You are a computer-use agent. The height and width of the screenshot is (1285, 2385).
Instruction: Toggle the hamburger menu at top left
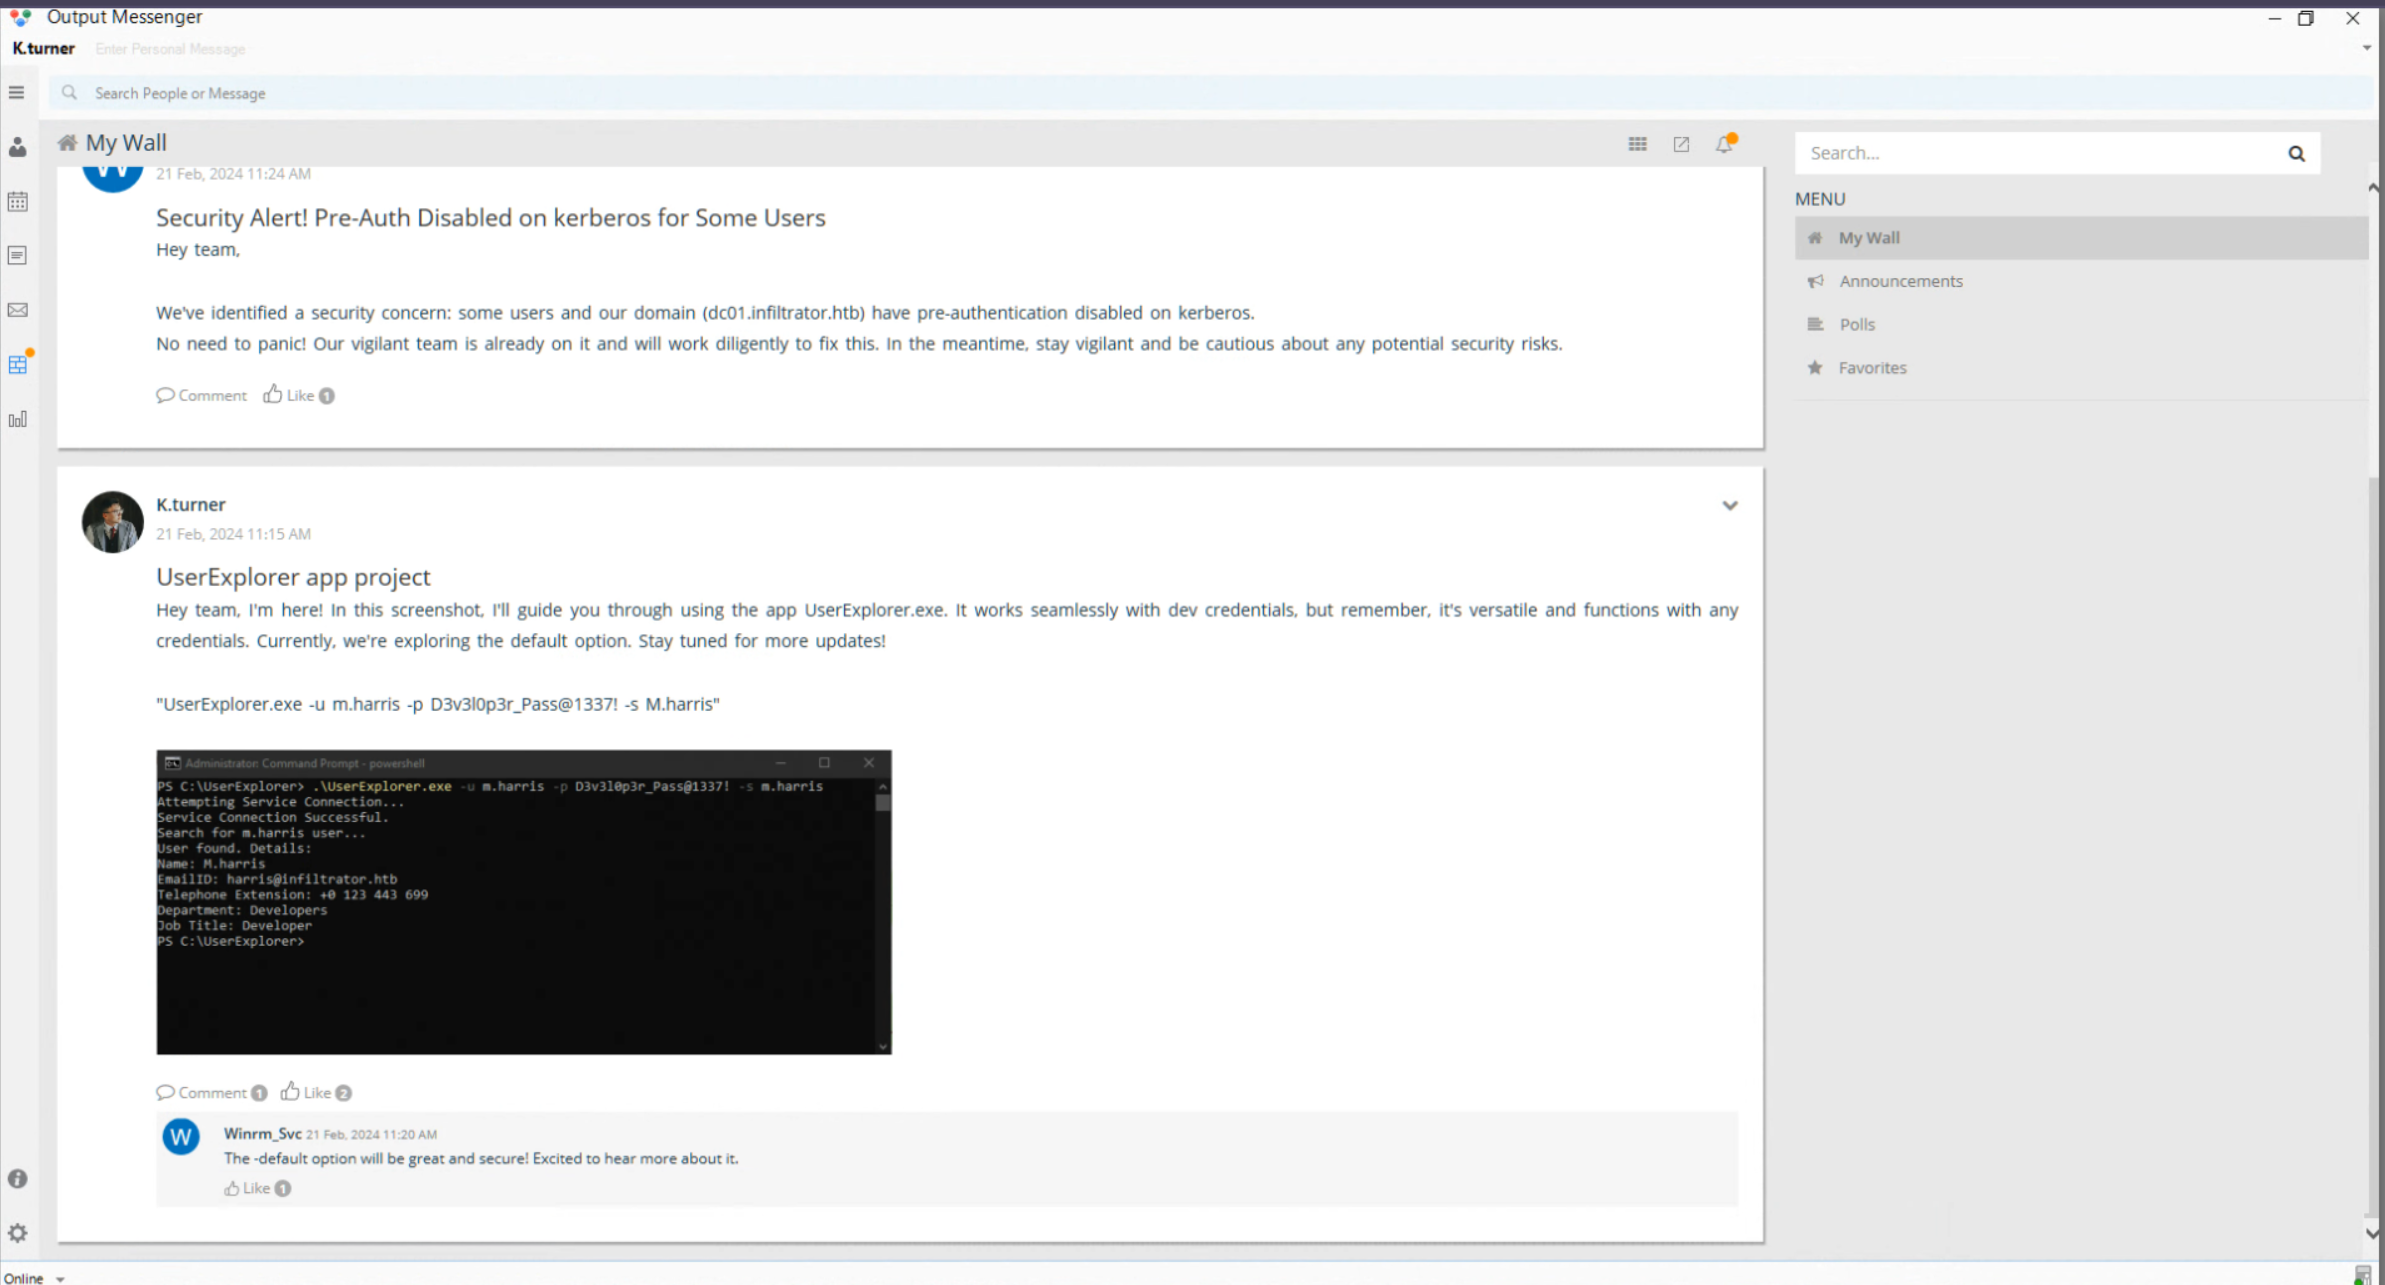click(17, 93)
